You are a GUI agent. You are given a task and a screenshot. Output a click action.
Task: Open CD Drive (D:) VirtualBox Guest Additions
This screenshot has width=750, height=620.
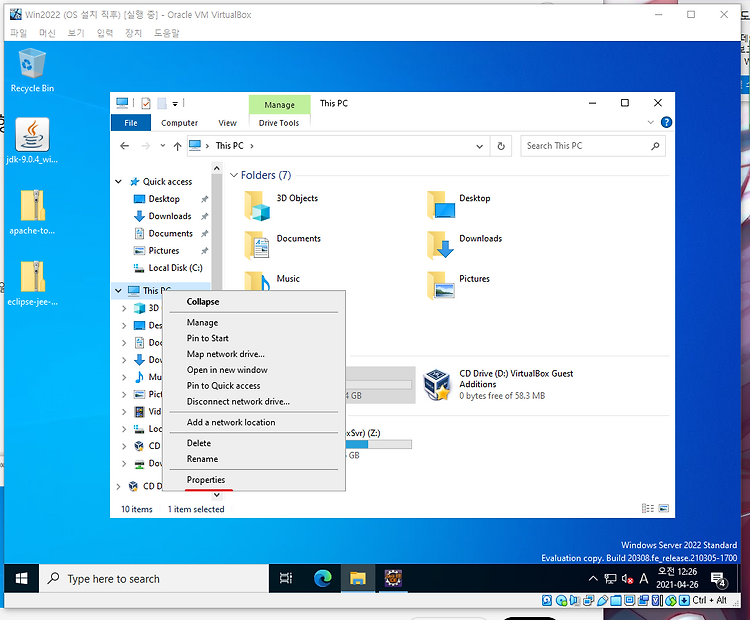pos(498,385)
